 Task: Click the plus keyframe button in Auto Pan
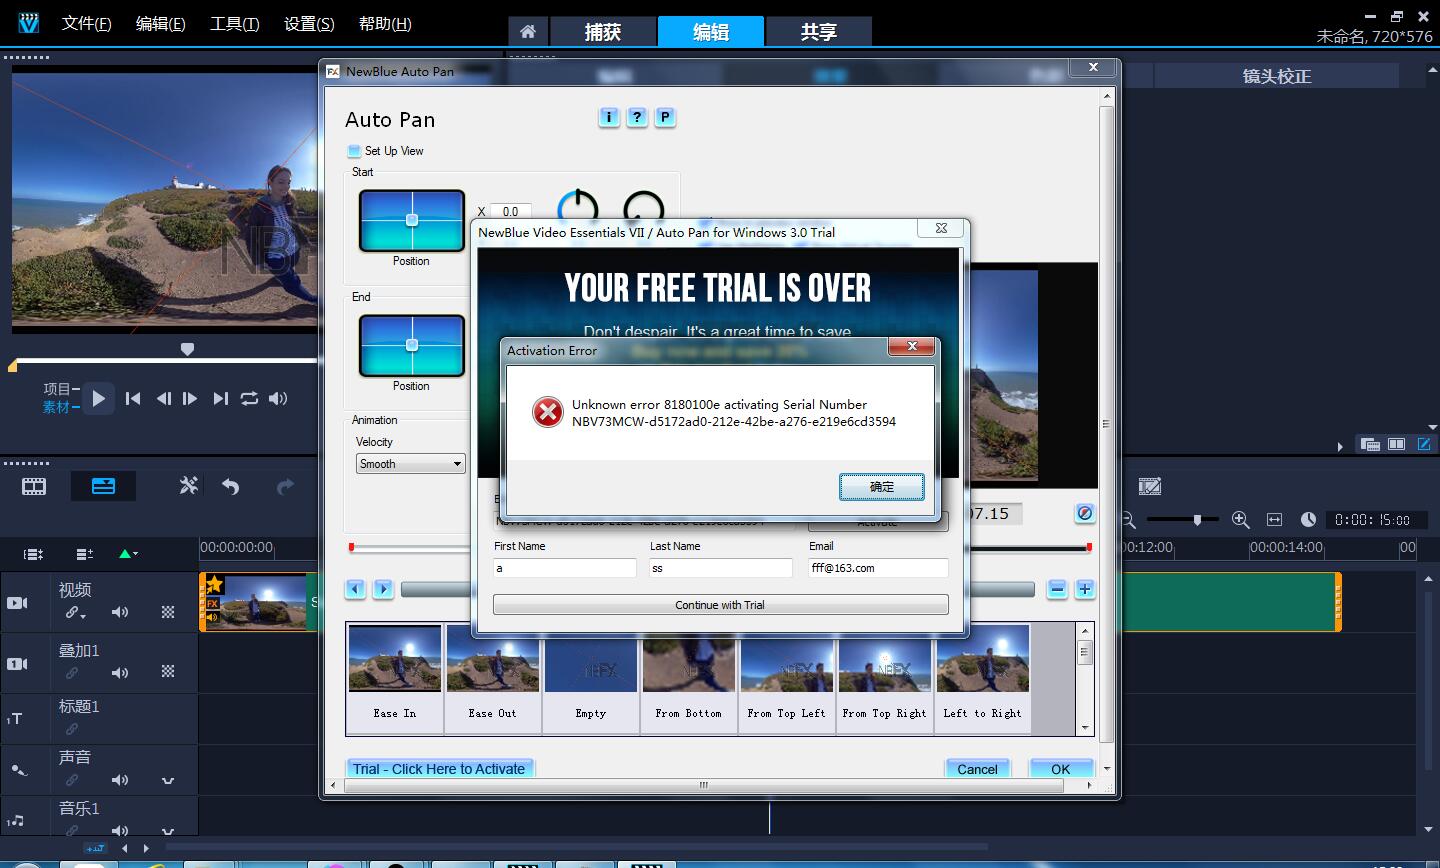point(1084,589)
